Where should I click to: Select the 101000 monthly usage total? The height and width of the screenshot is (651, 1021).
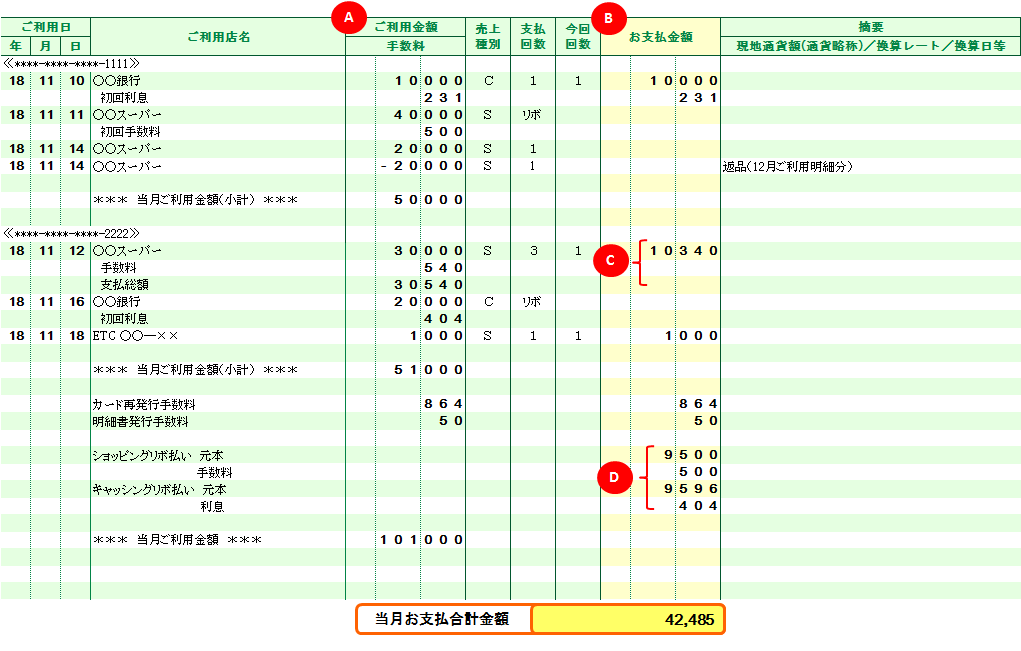[x=422, y=540]
